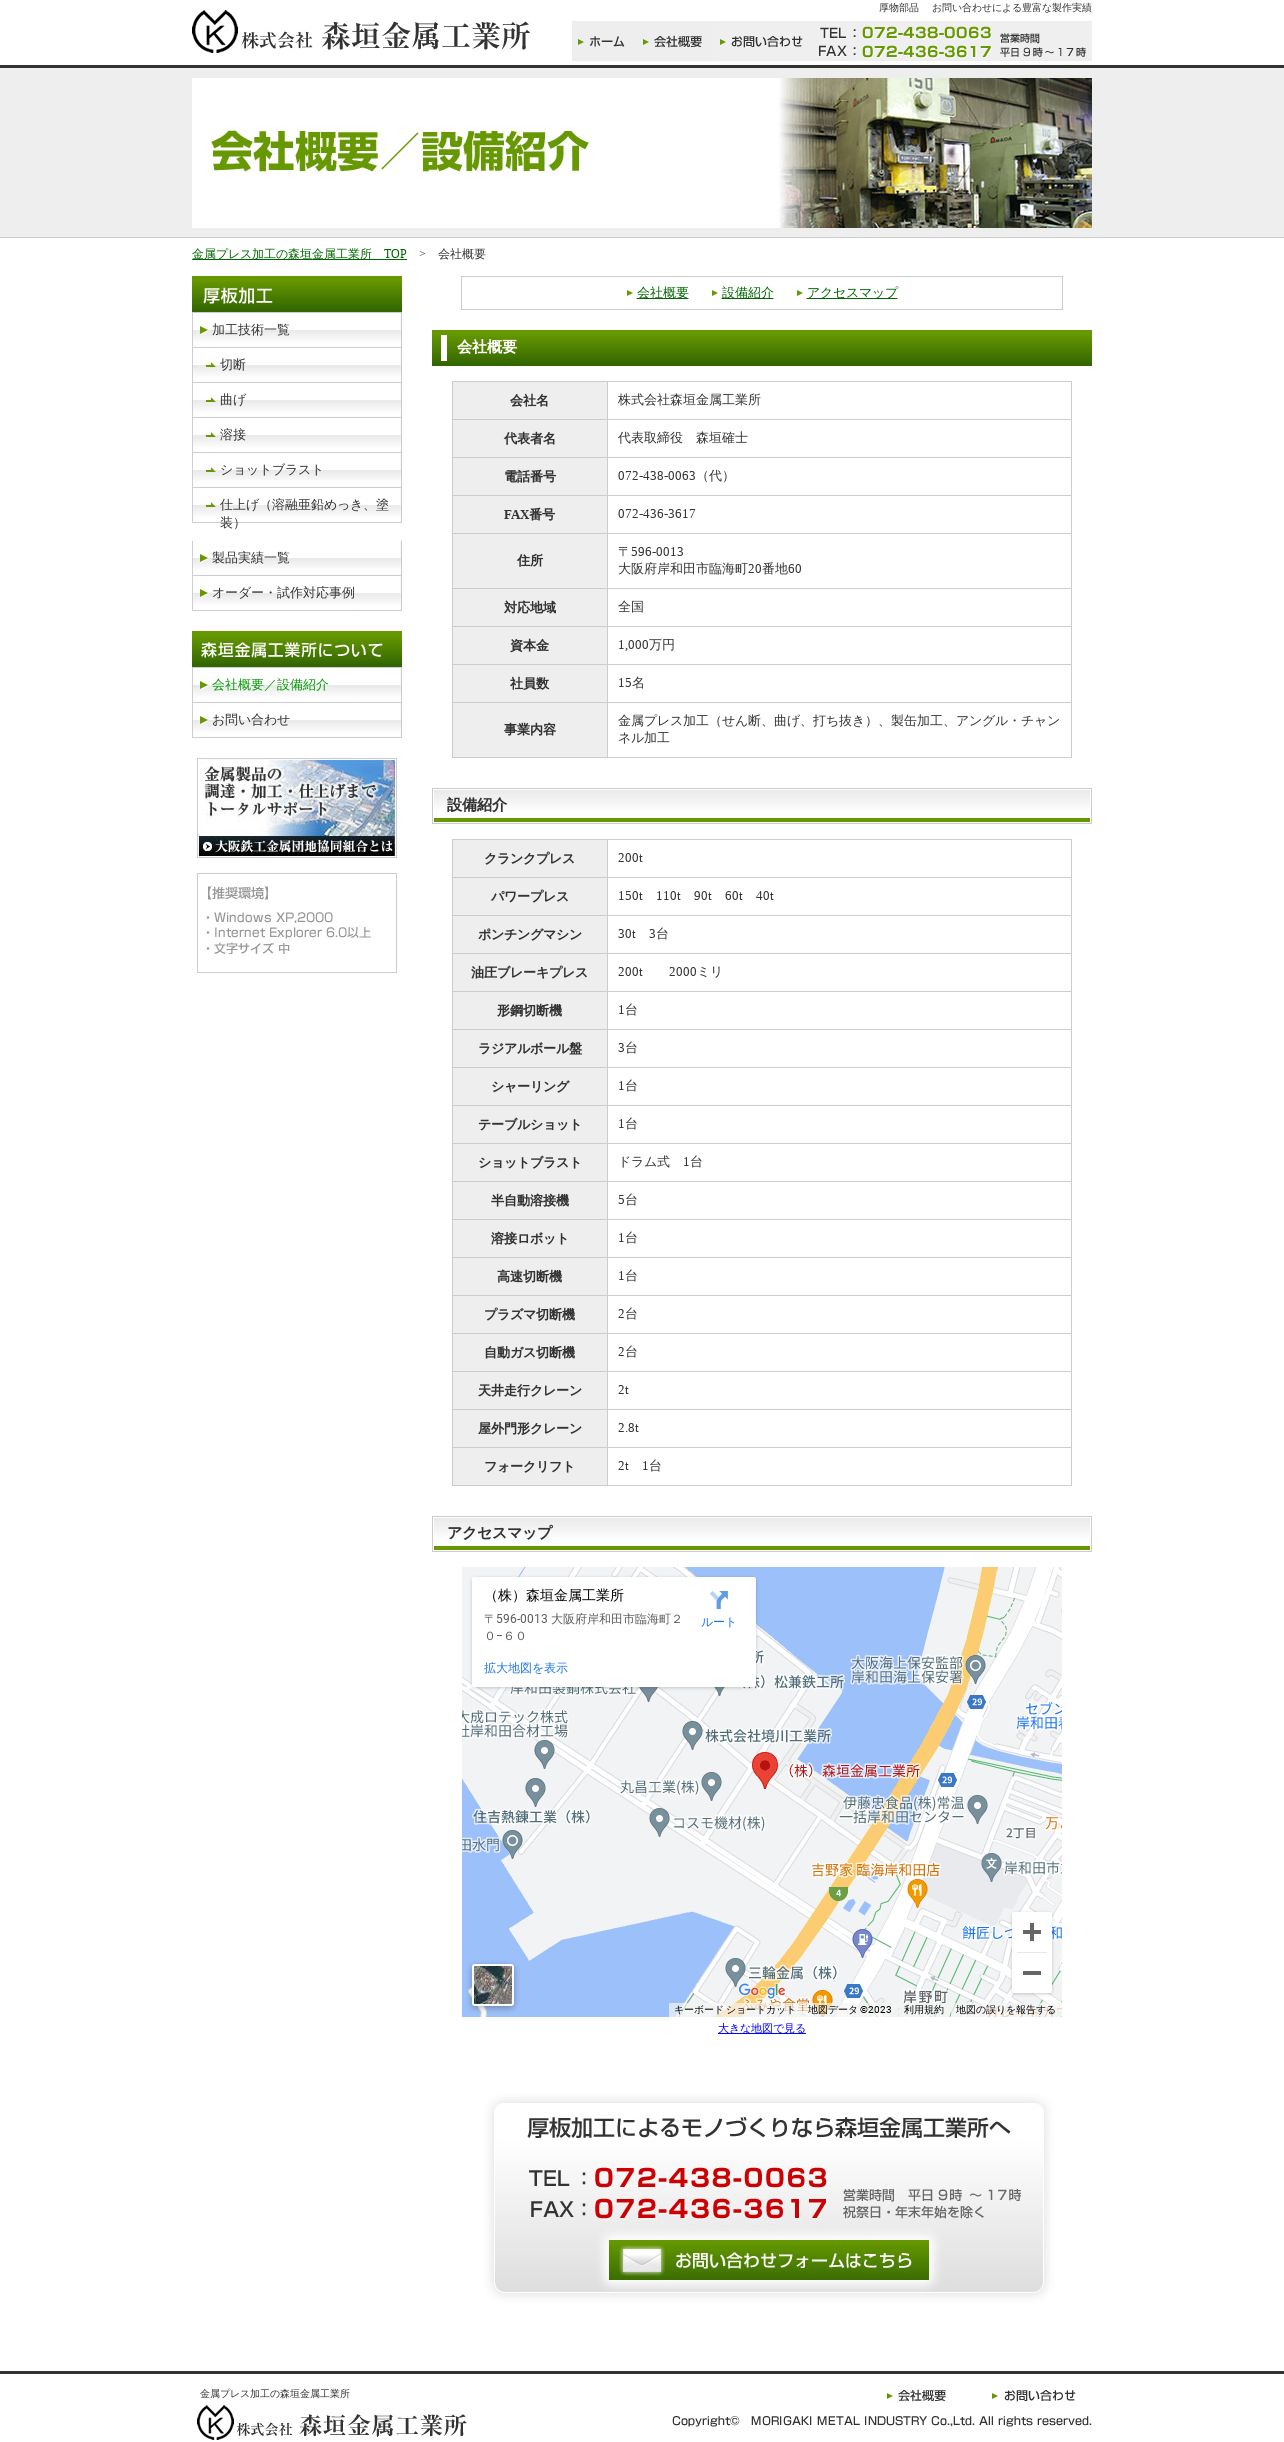1284x2442 pixels.
Task: Select ショットブラスト in the sidebar
Action: pyautogui.click(x=297, y=470)
